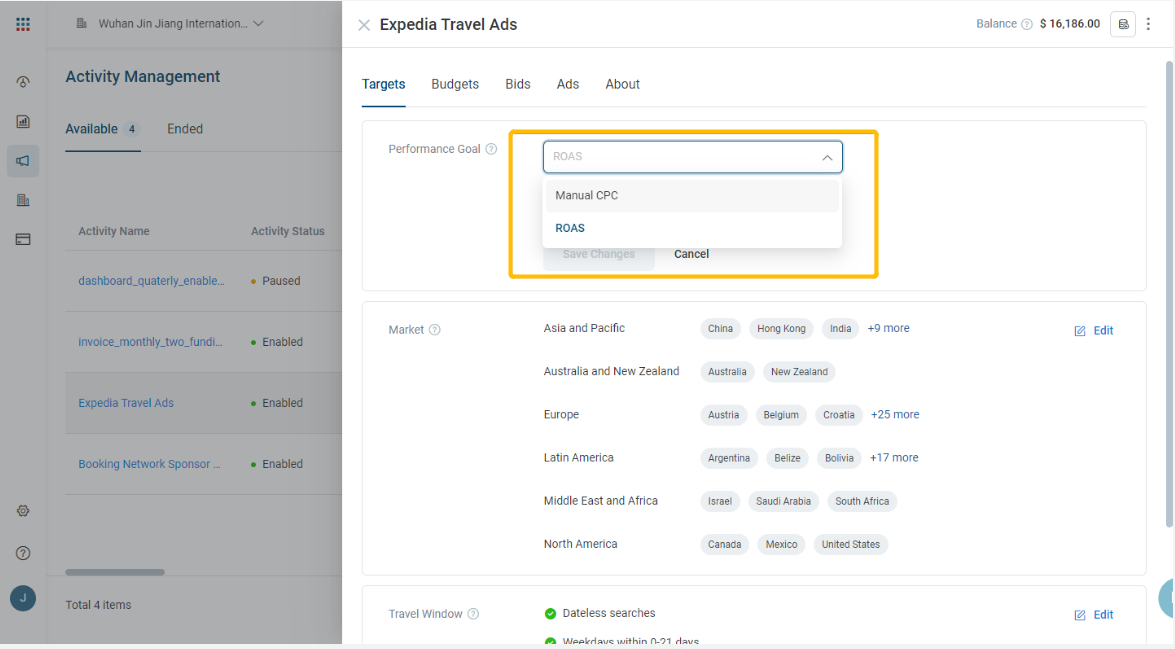The width and height of the screenshot is (1175, 649).
Task: Open the help question mark sidebar icon
Action: (x=23, y=553)
